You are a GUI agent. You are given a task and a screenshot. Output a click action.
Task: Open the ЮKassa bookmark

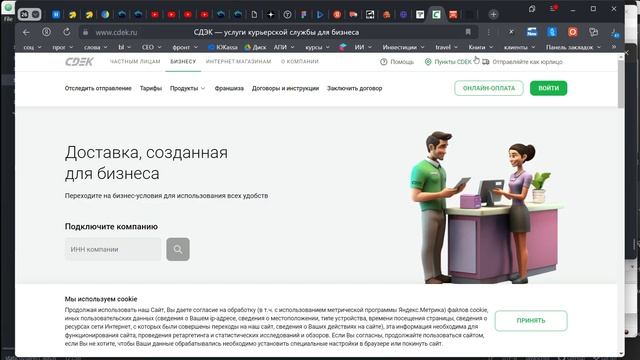point(222,47)
